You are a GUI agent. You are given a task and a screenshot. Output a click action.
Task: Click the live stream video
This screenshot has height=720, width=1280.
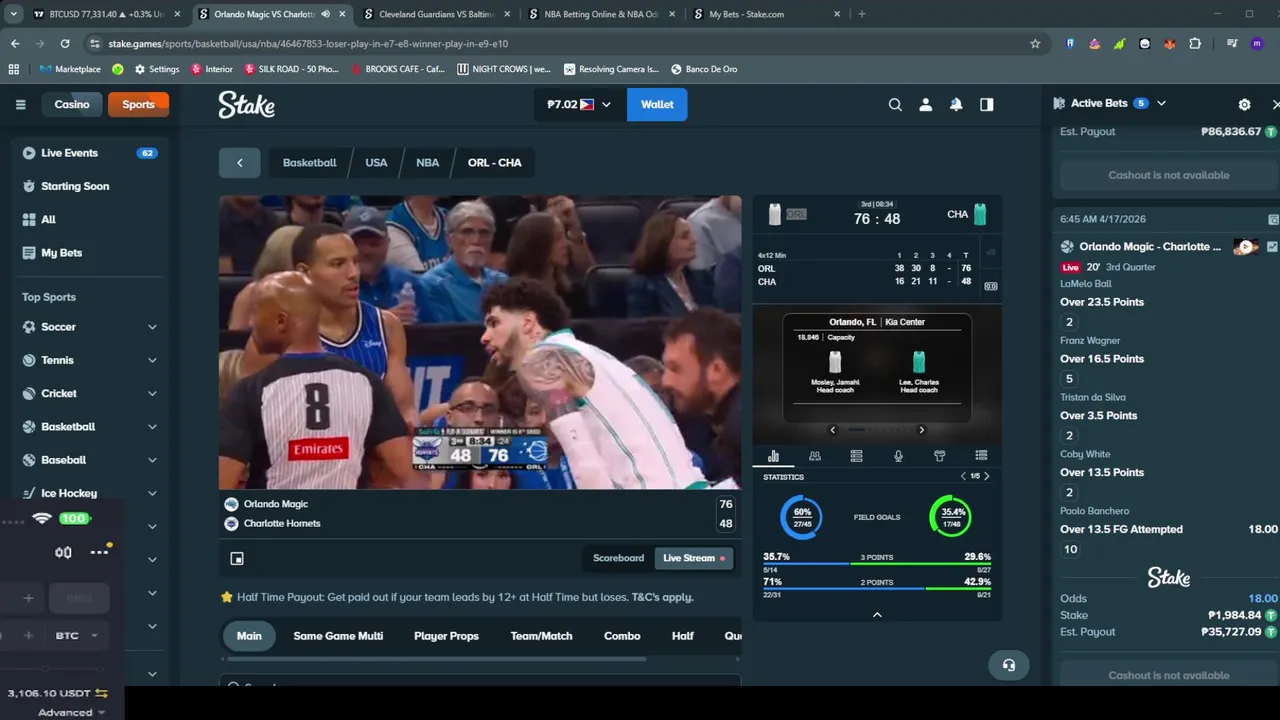point(480,342)
